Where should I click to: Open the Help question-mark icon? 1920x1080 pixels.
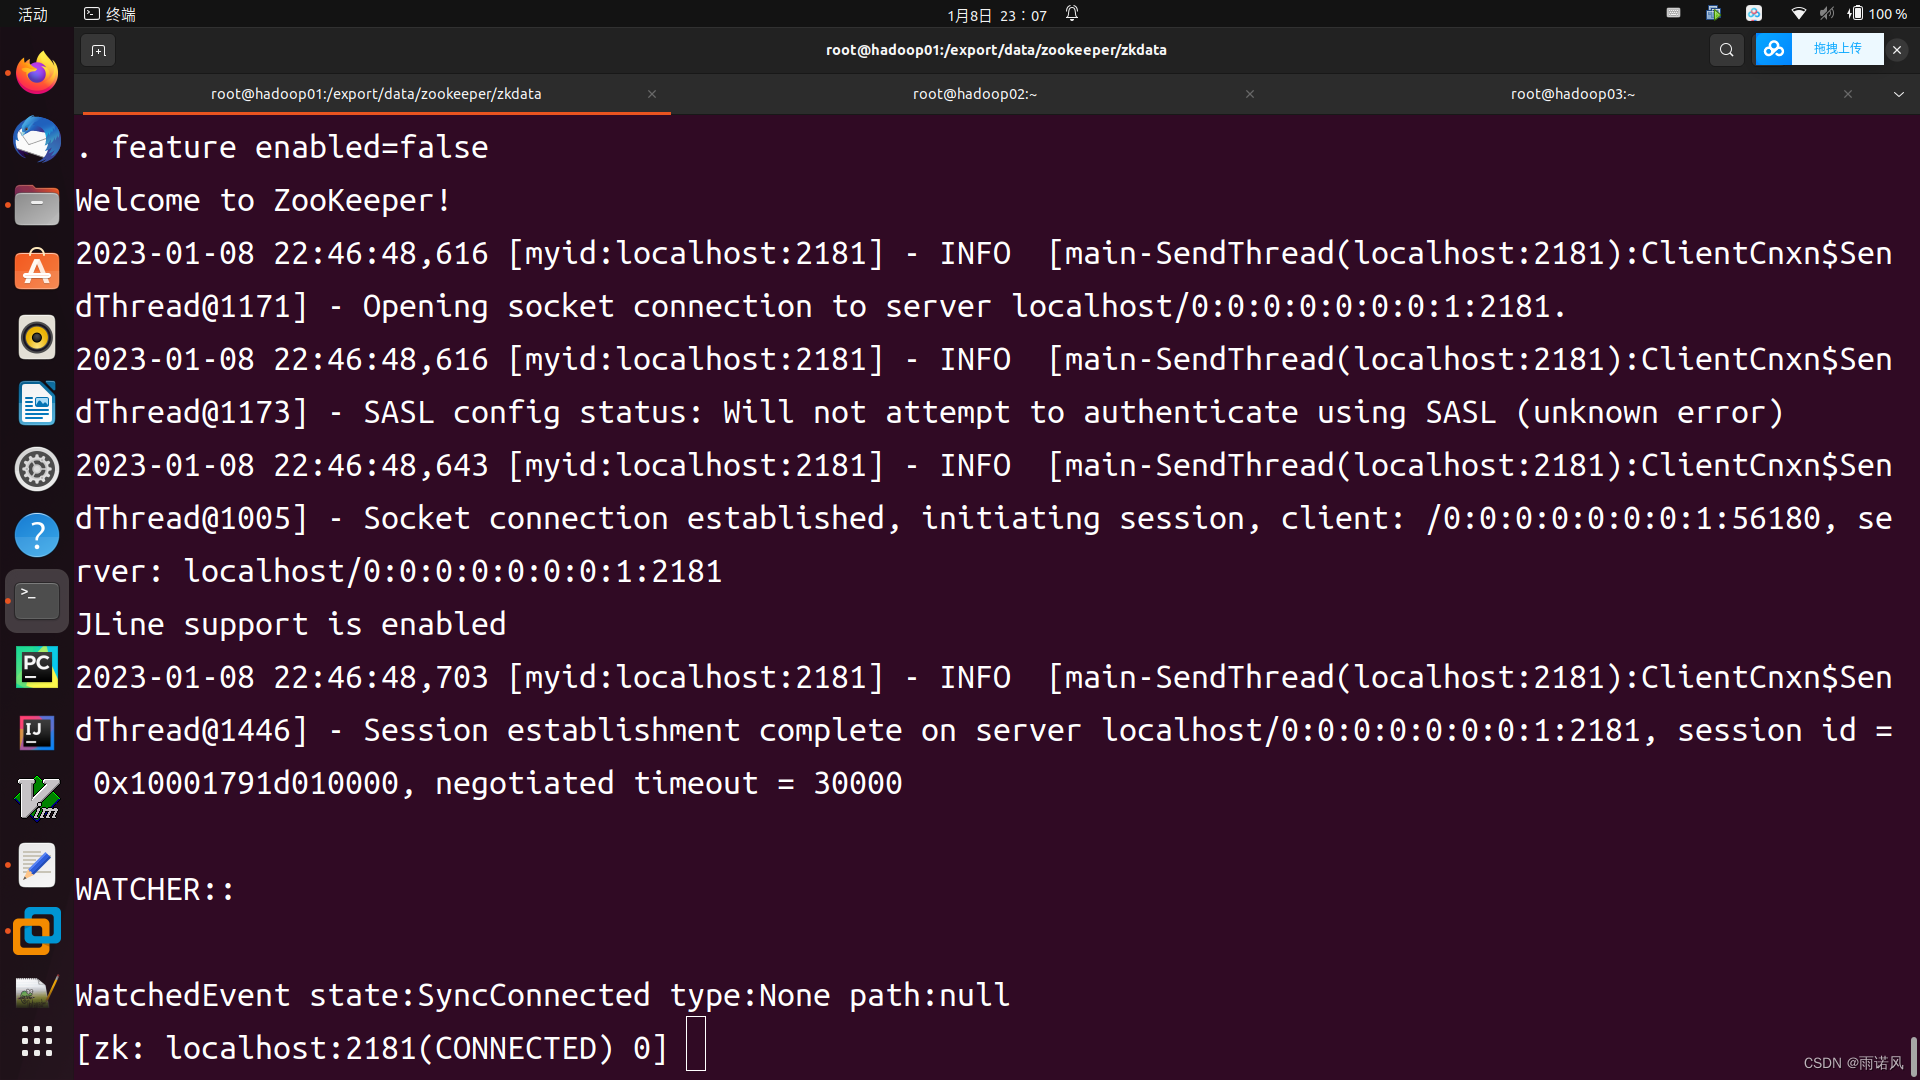(37, 535)
